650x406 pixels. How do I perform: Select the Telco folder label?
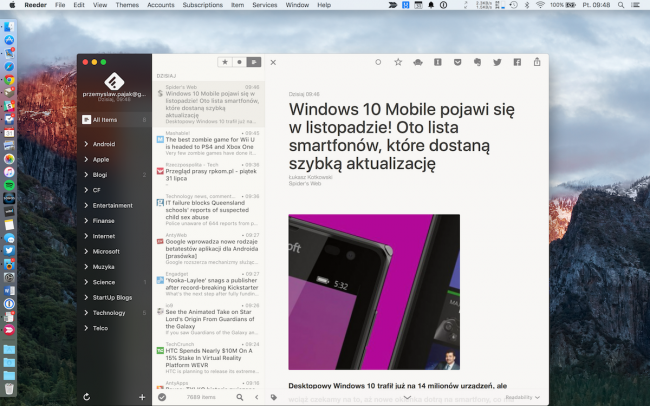tap(100, 328)
